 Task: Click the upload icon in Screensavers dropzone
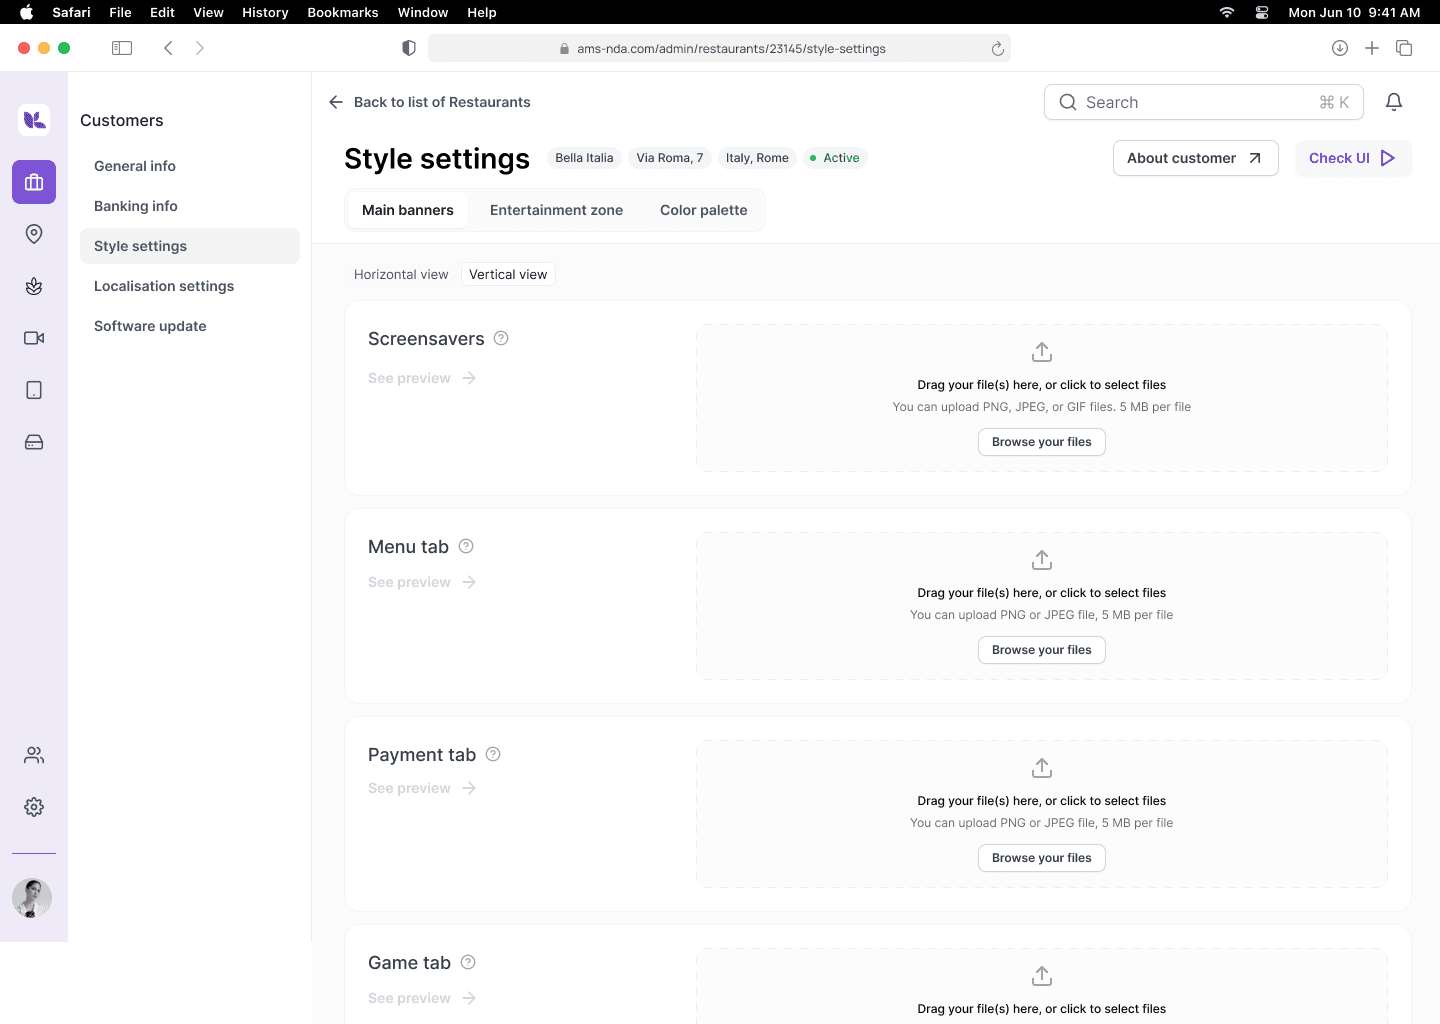[1042, 352]
